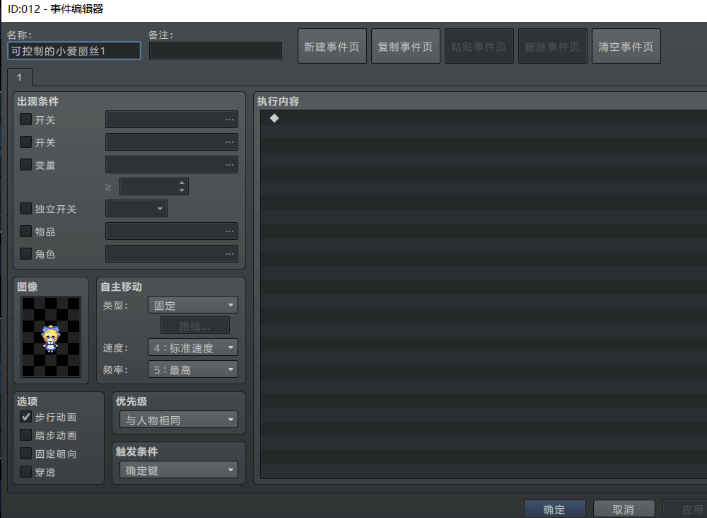This screenshot has width=707, height=518.
Task: Enable the 穿透 option checkbox
Action: 26,471
